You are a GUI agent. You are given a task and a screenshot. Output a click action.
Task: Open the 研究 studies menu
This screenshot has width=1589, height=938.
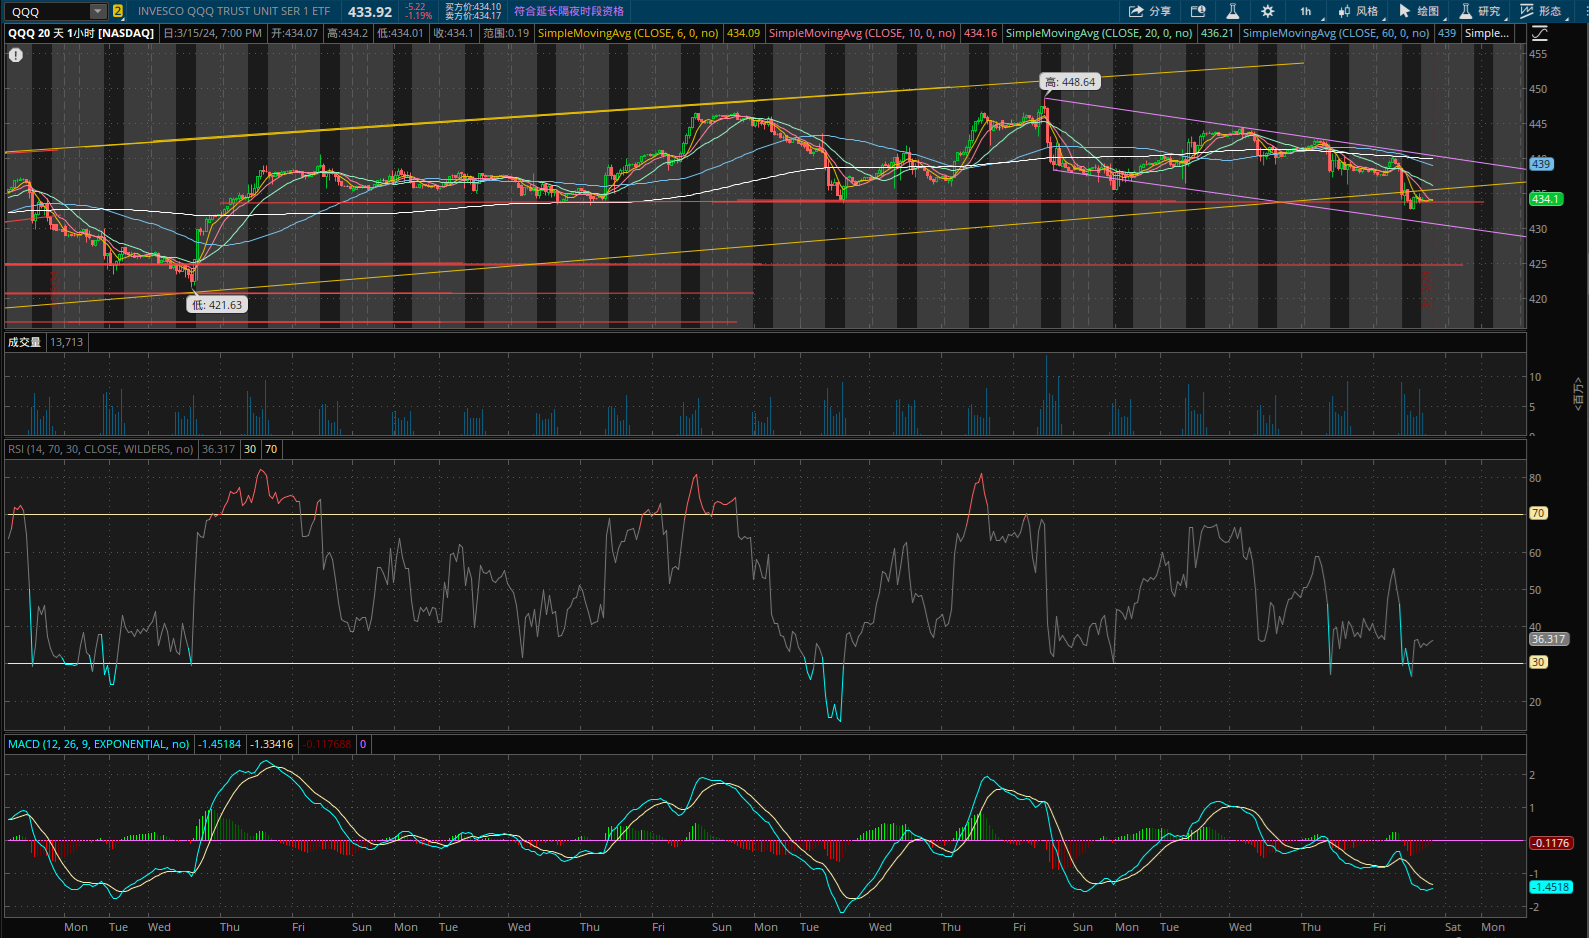point(1481,11)
